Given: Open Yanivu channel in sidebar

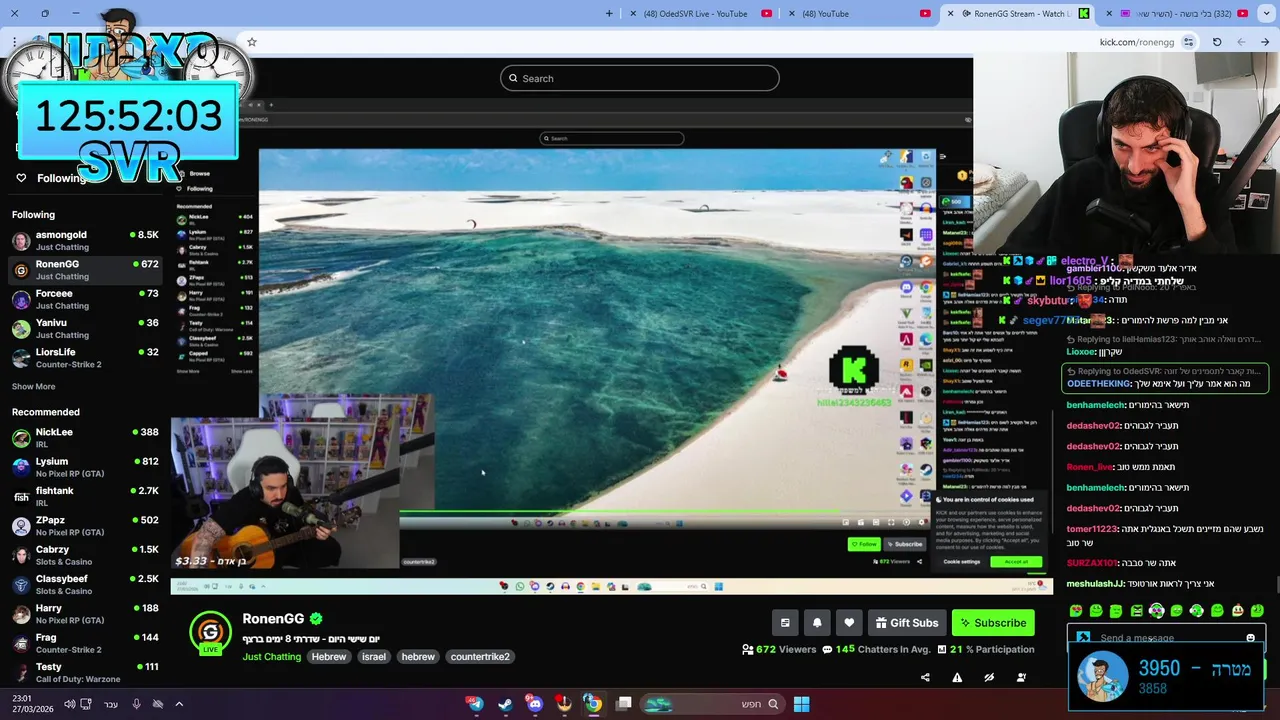Looking at the screenshot, I should (x=85, y=329).
